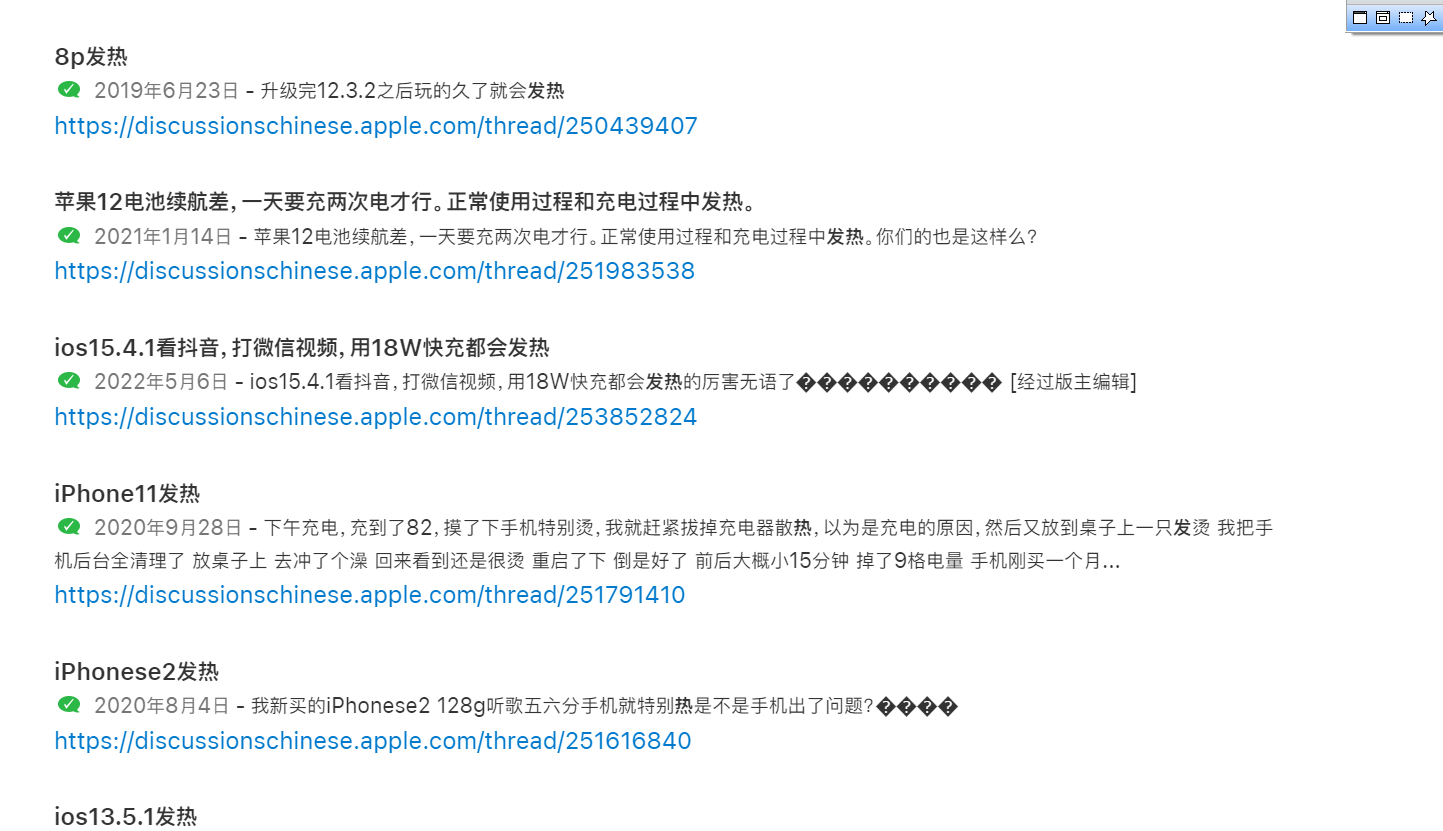Open thread link ending in 251616840
Screen dimensions: 1443x831
[373, 741]
